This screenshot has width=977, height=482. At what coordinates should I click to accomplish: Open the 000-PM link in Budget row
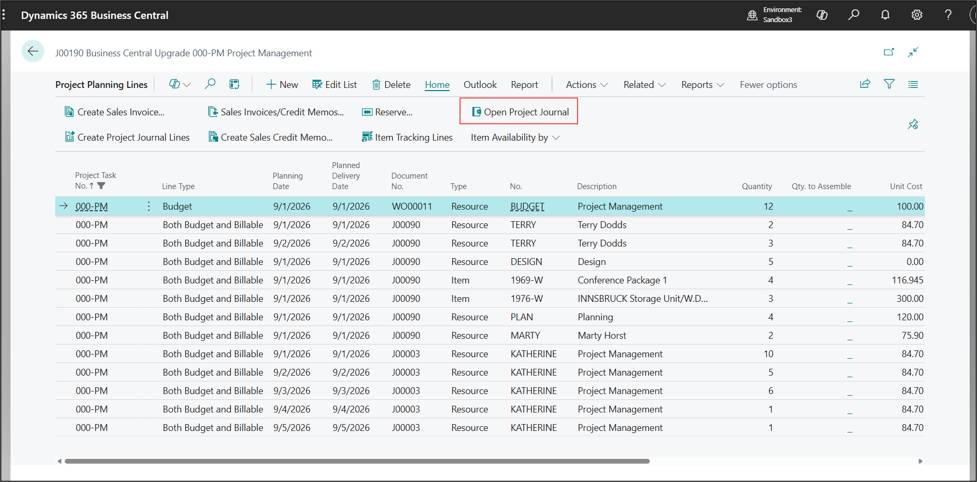[92, 206]
